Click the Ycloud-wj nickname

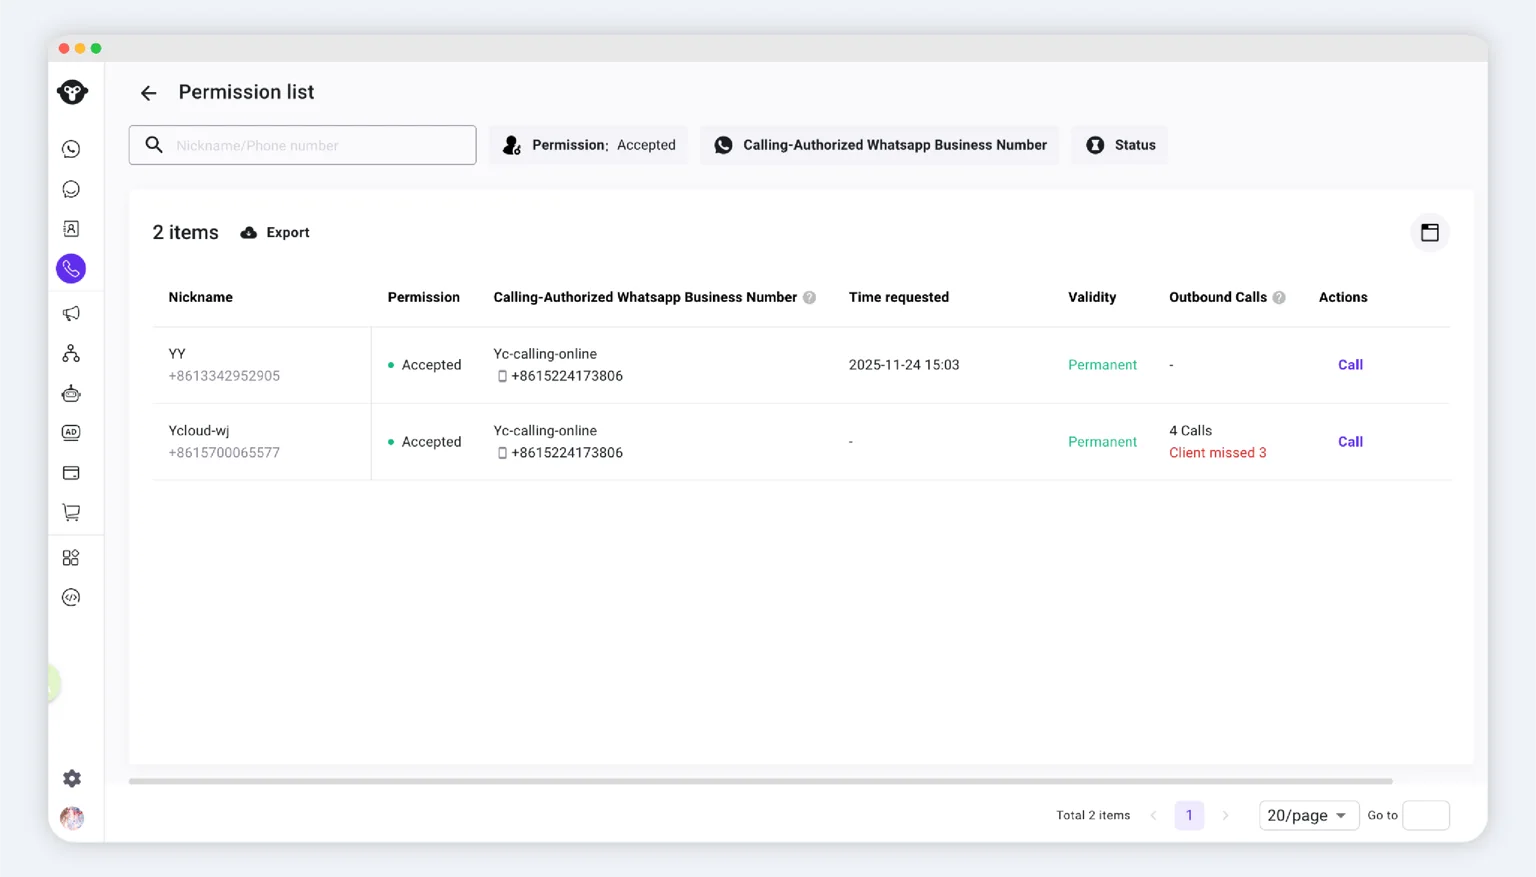click(199, 431)
